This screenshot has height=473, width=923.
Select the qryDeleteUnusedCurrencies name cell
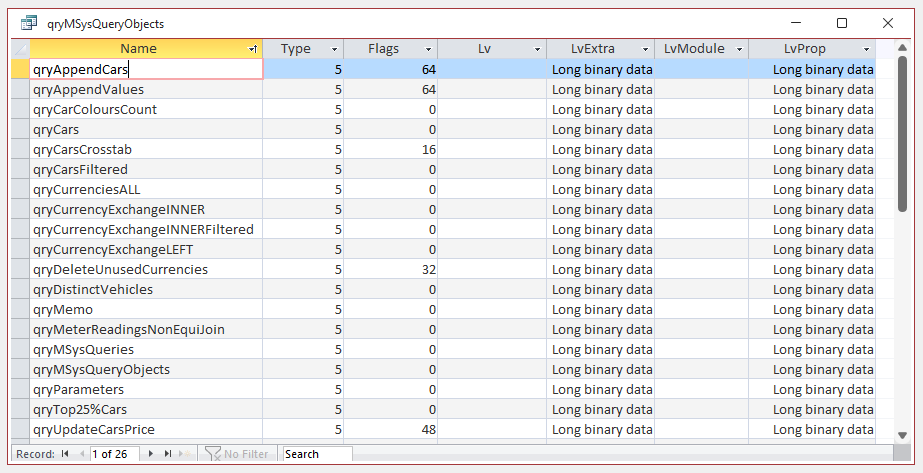pyautogui.click(x=146, y=269)
